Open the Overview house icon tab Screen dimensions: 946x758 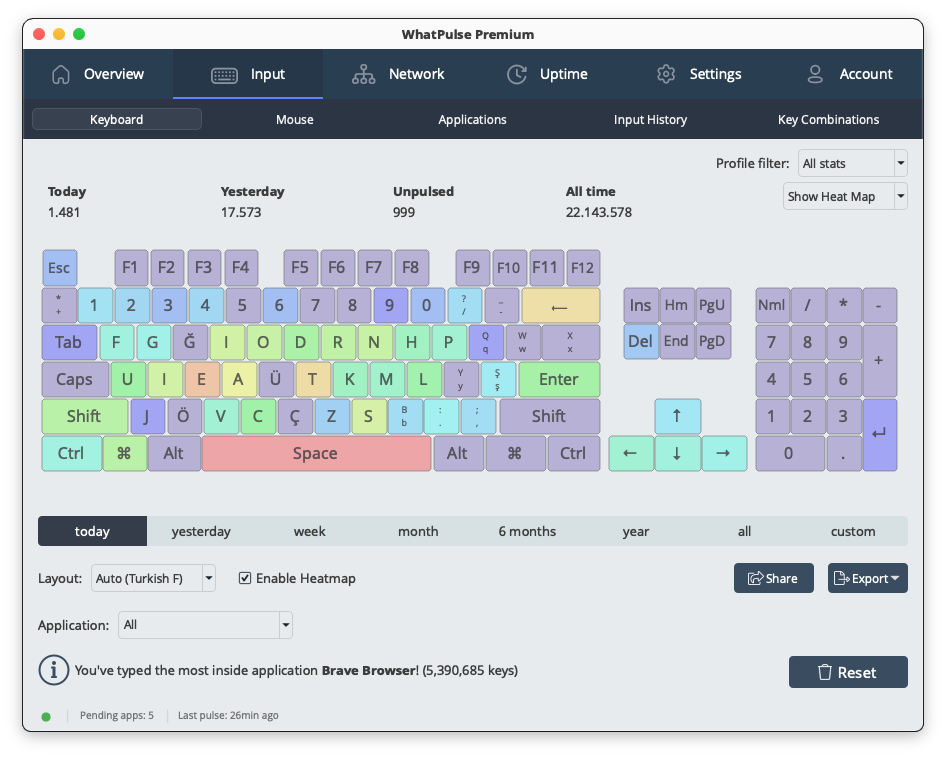(62, 74)
